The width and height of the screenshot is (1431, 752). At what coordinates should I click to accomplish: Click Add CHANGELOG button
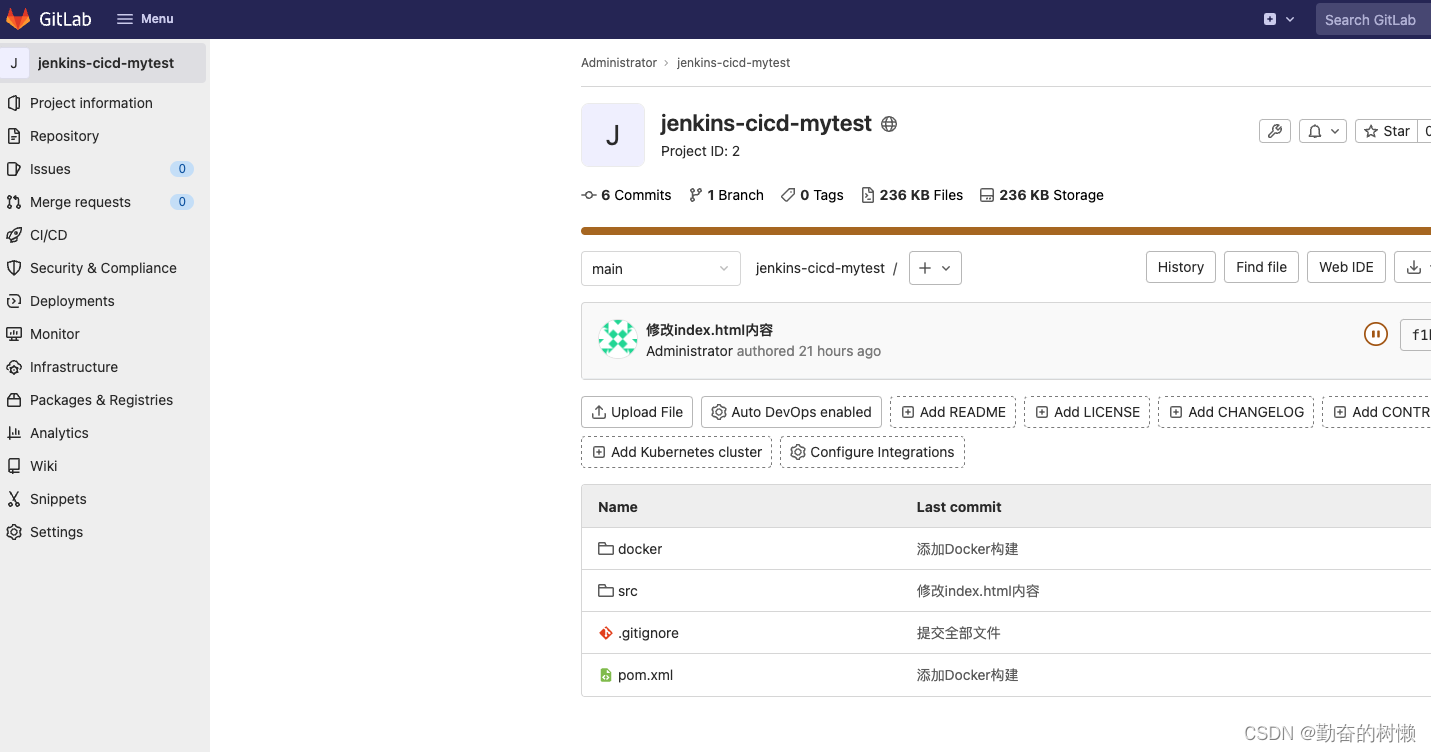click(1236, 412)
